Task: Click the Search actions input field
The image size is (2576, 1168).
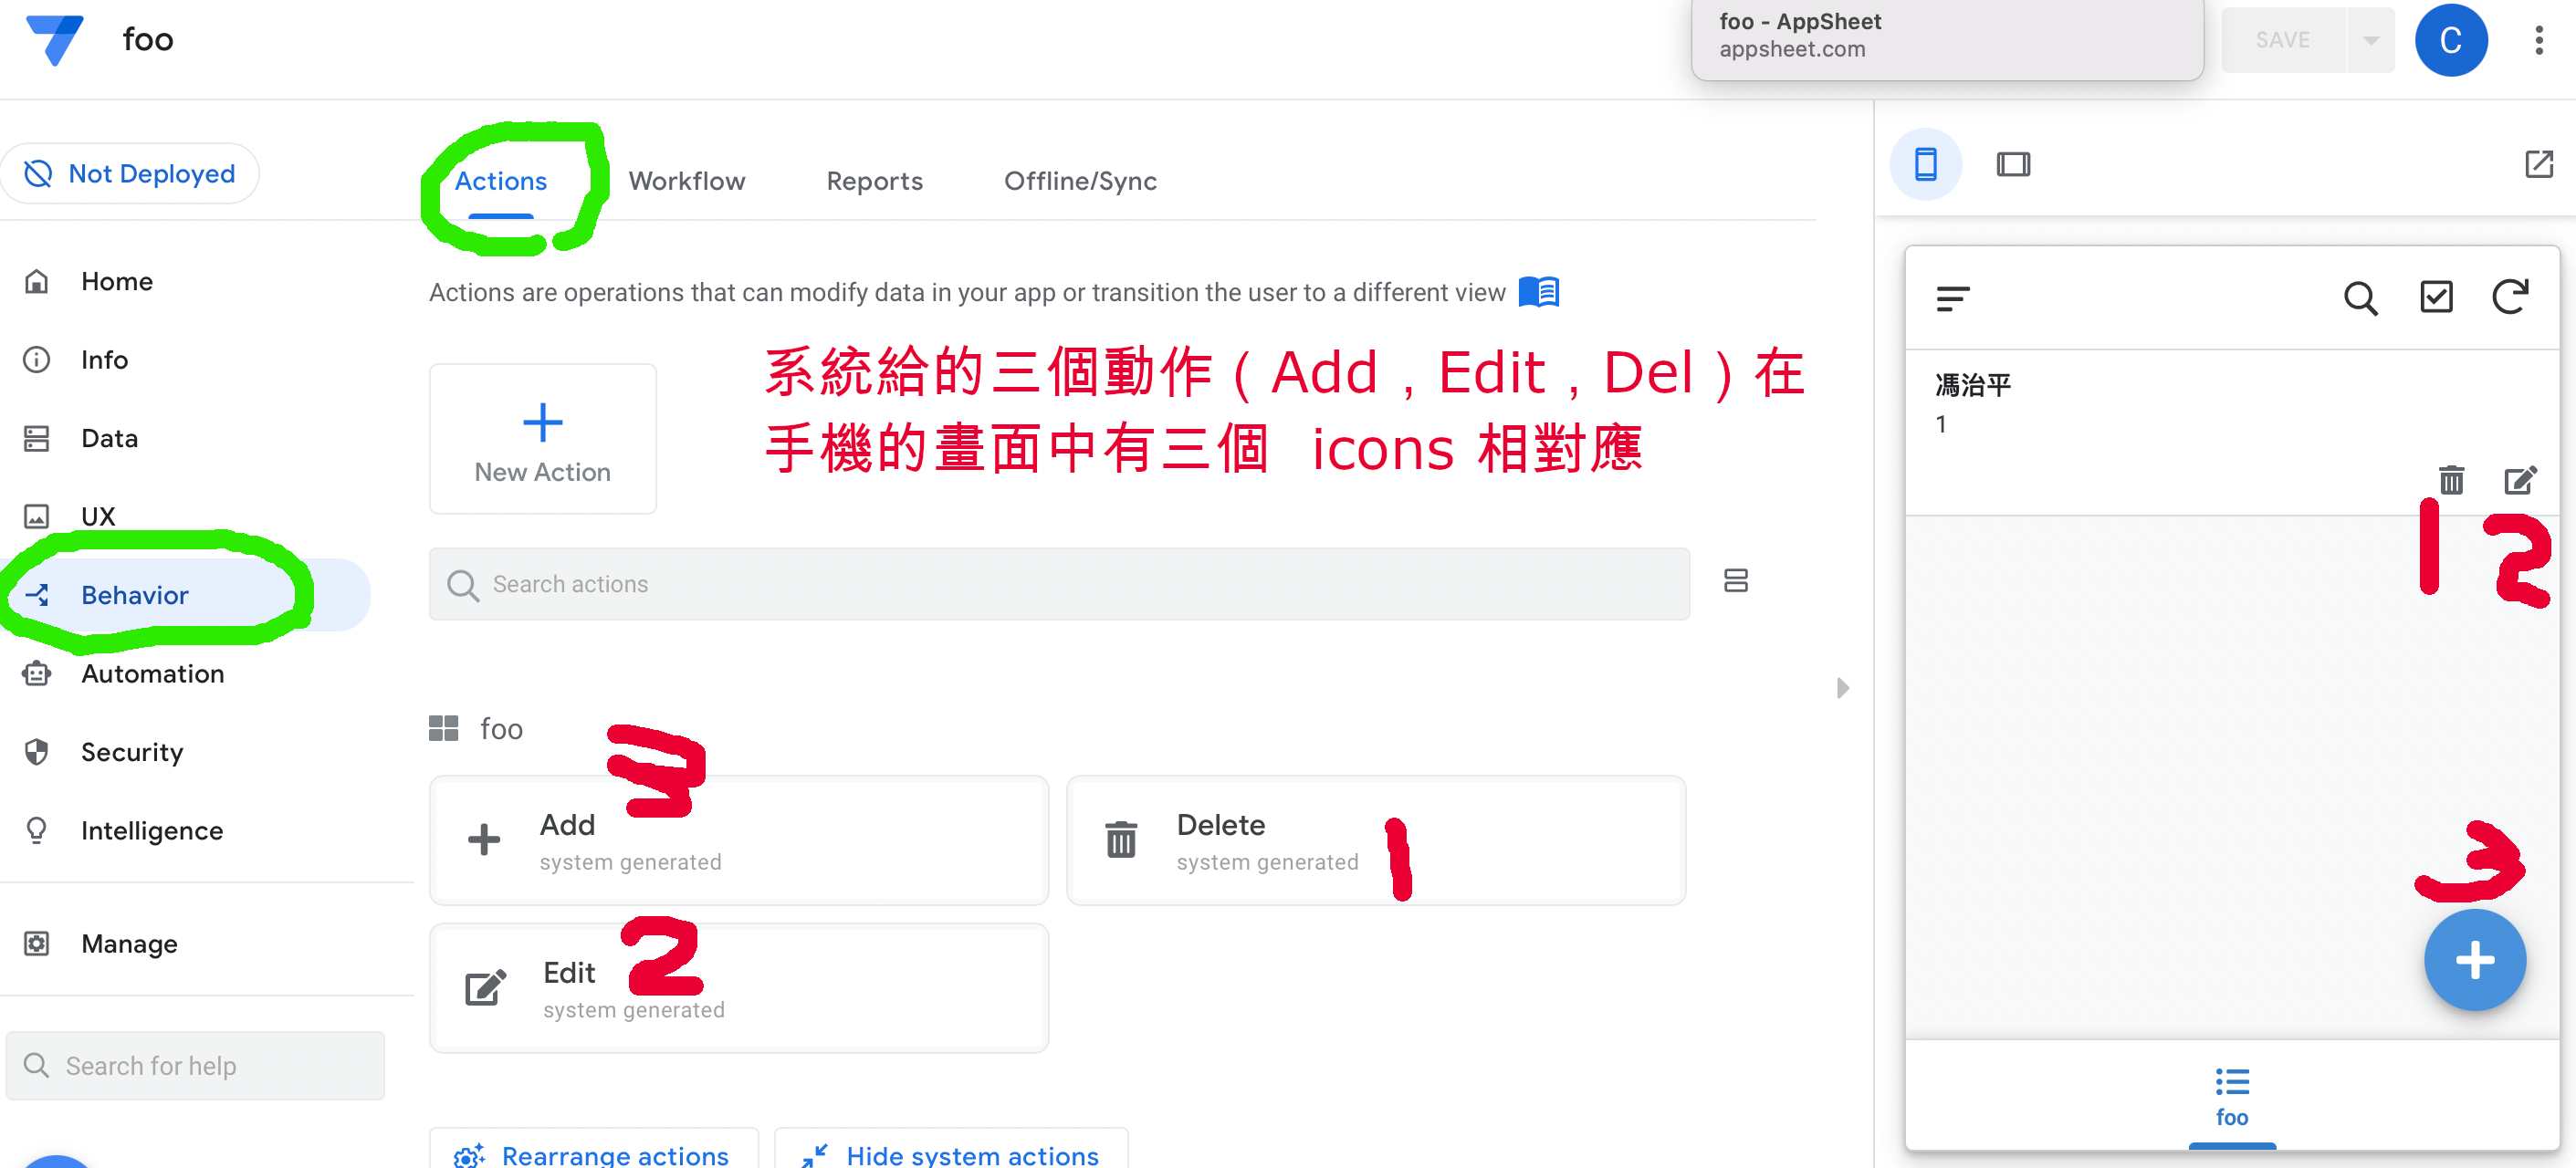Action: [1059, 584]
